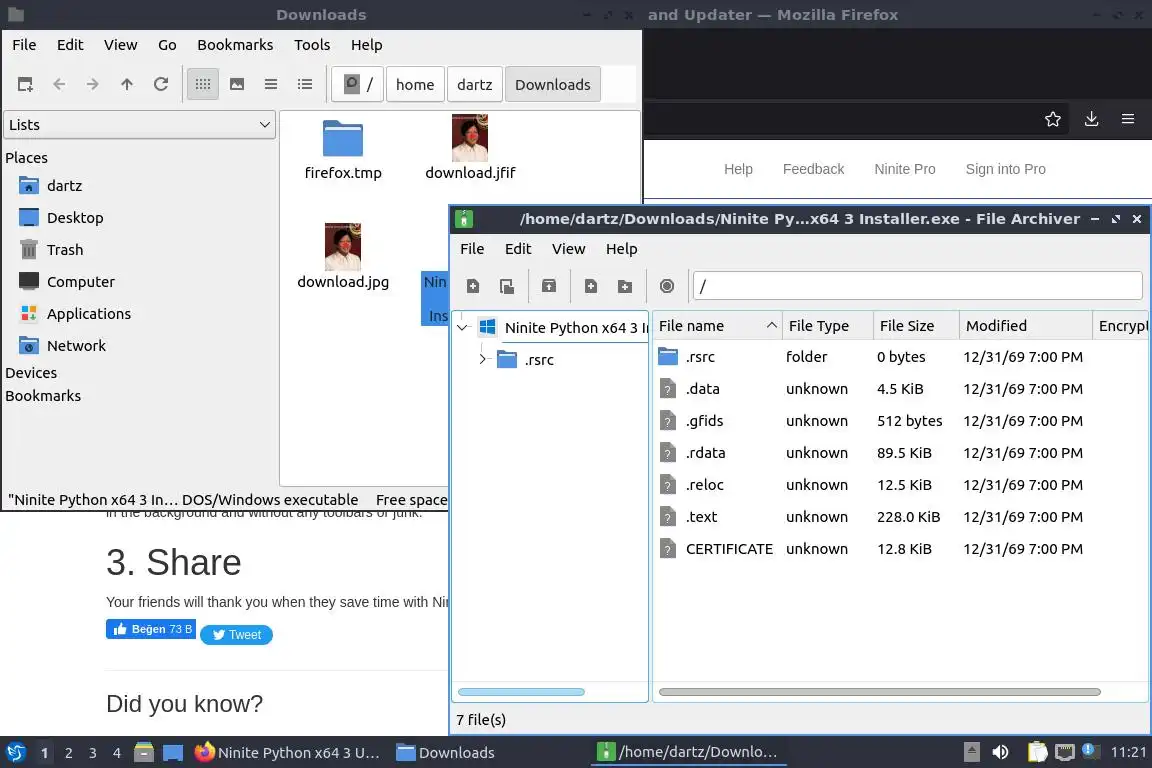Click extract icon in File Archiver

click(x=549, y=286)
